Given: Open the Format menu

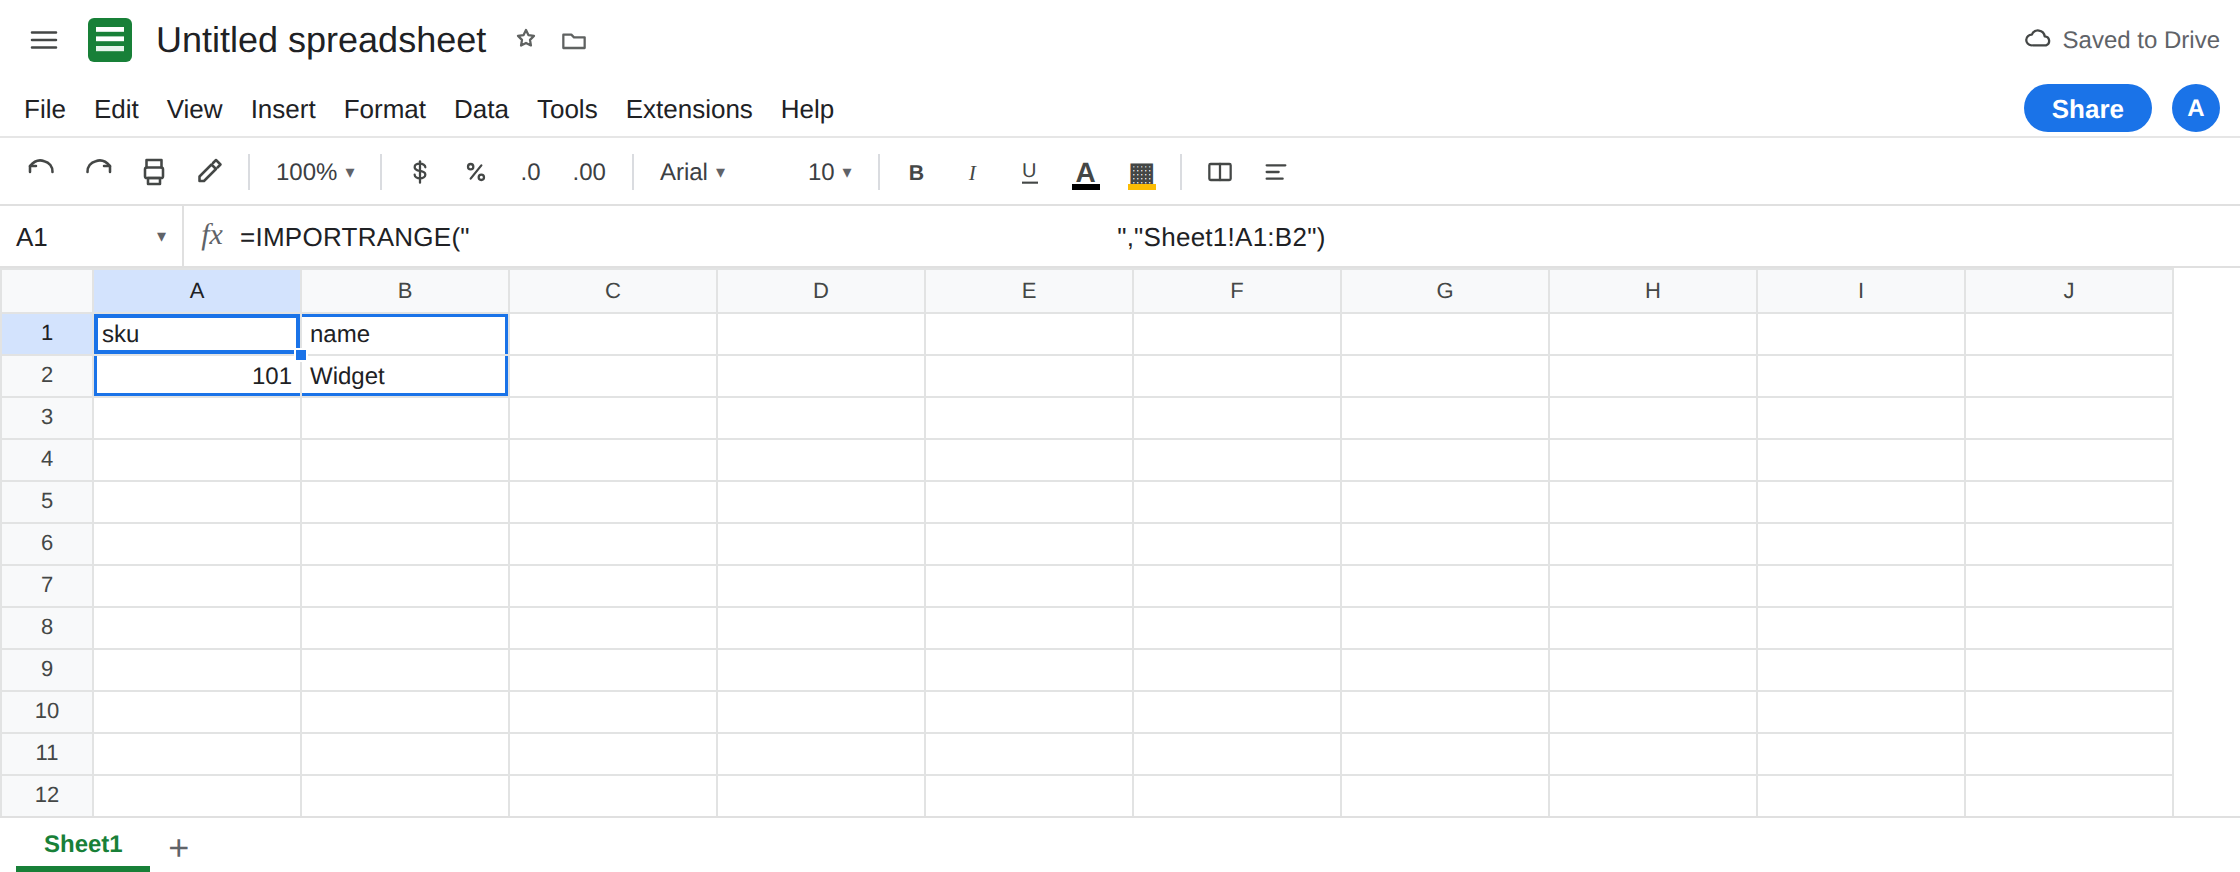Looking at the screenshot, I should (x=385, y=109).
